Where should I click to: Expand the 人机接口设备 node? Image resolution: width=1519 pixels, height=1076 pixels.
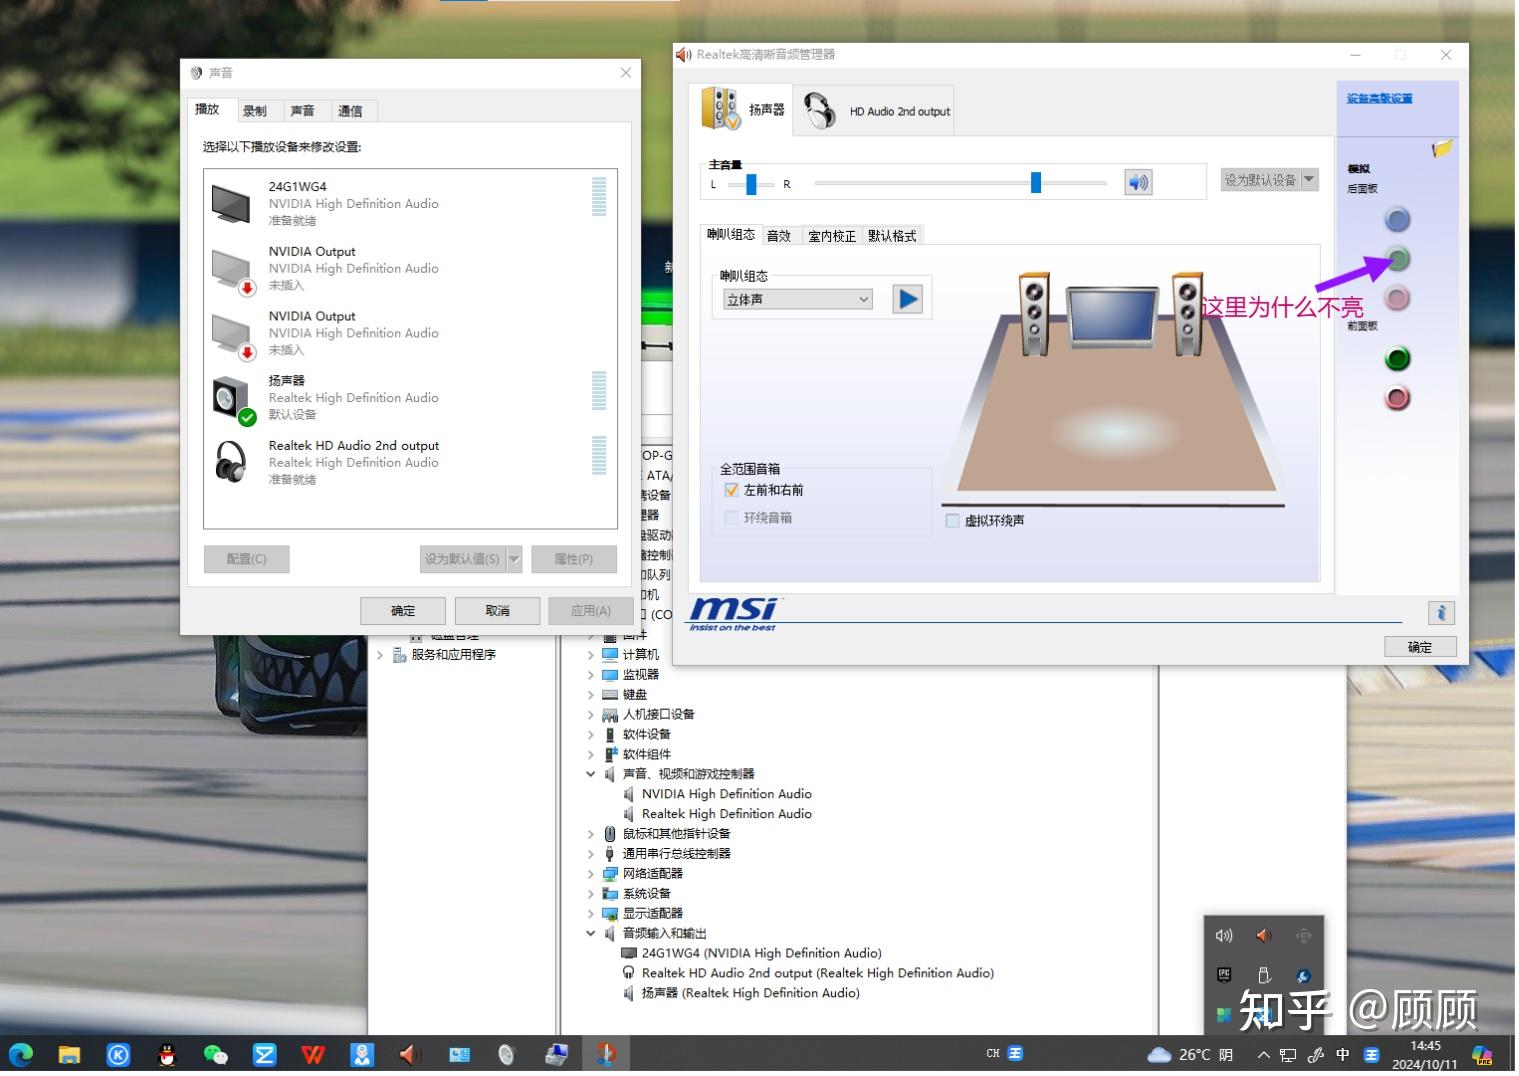(x=591, y=714)
